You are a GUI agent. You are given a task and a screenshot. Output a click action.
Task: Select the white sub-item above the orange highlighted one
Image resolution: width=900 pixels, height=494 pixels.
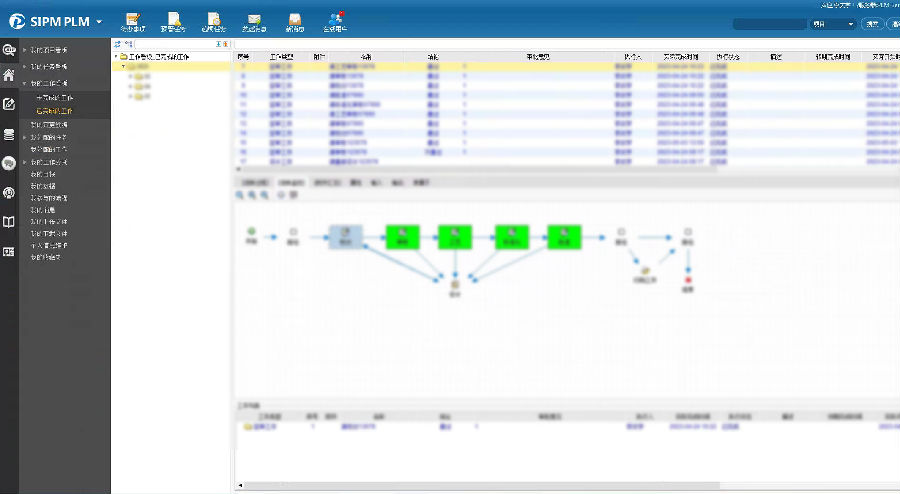(55, 98)
